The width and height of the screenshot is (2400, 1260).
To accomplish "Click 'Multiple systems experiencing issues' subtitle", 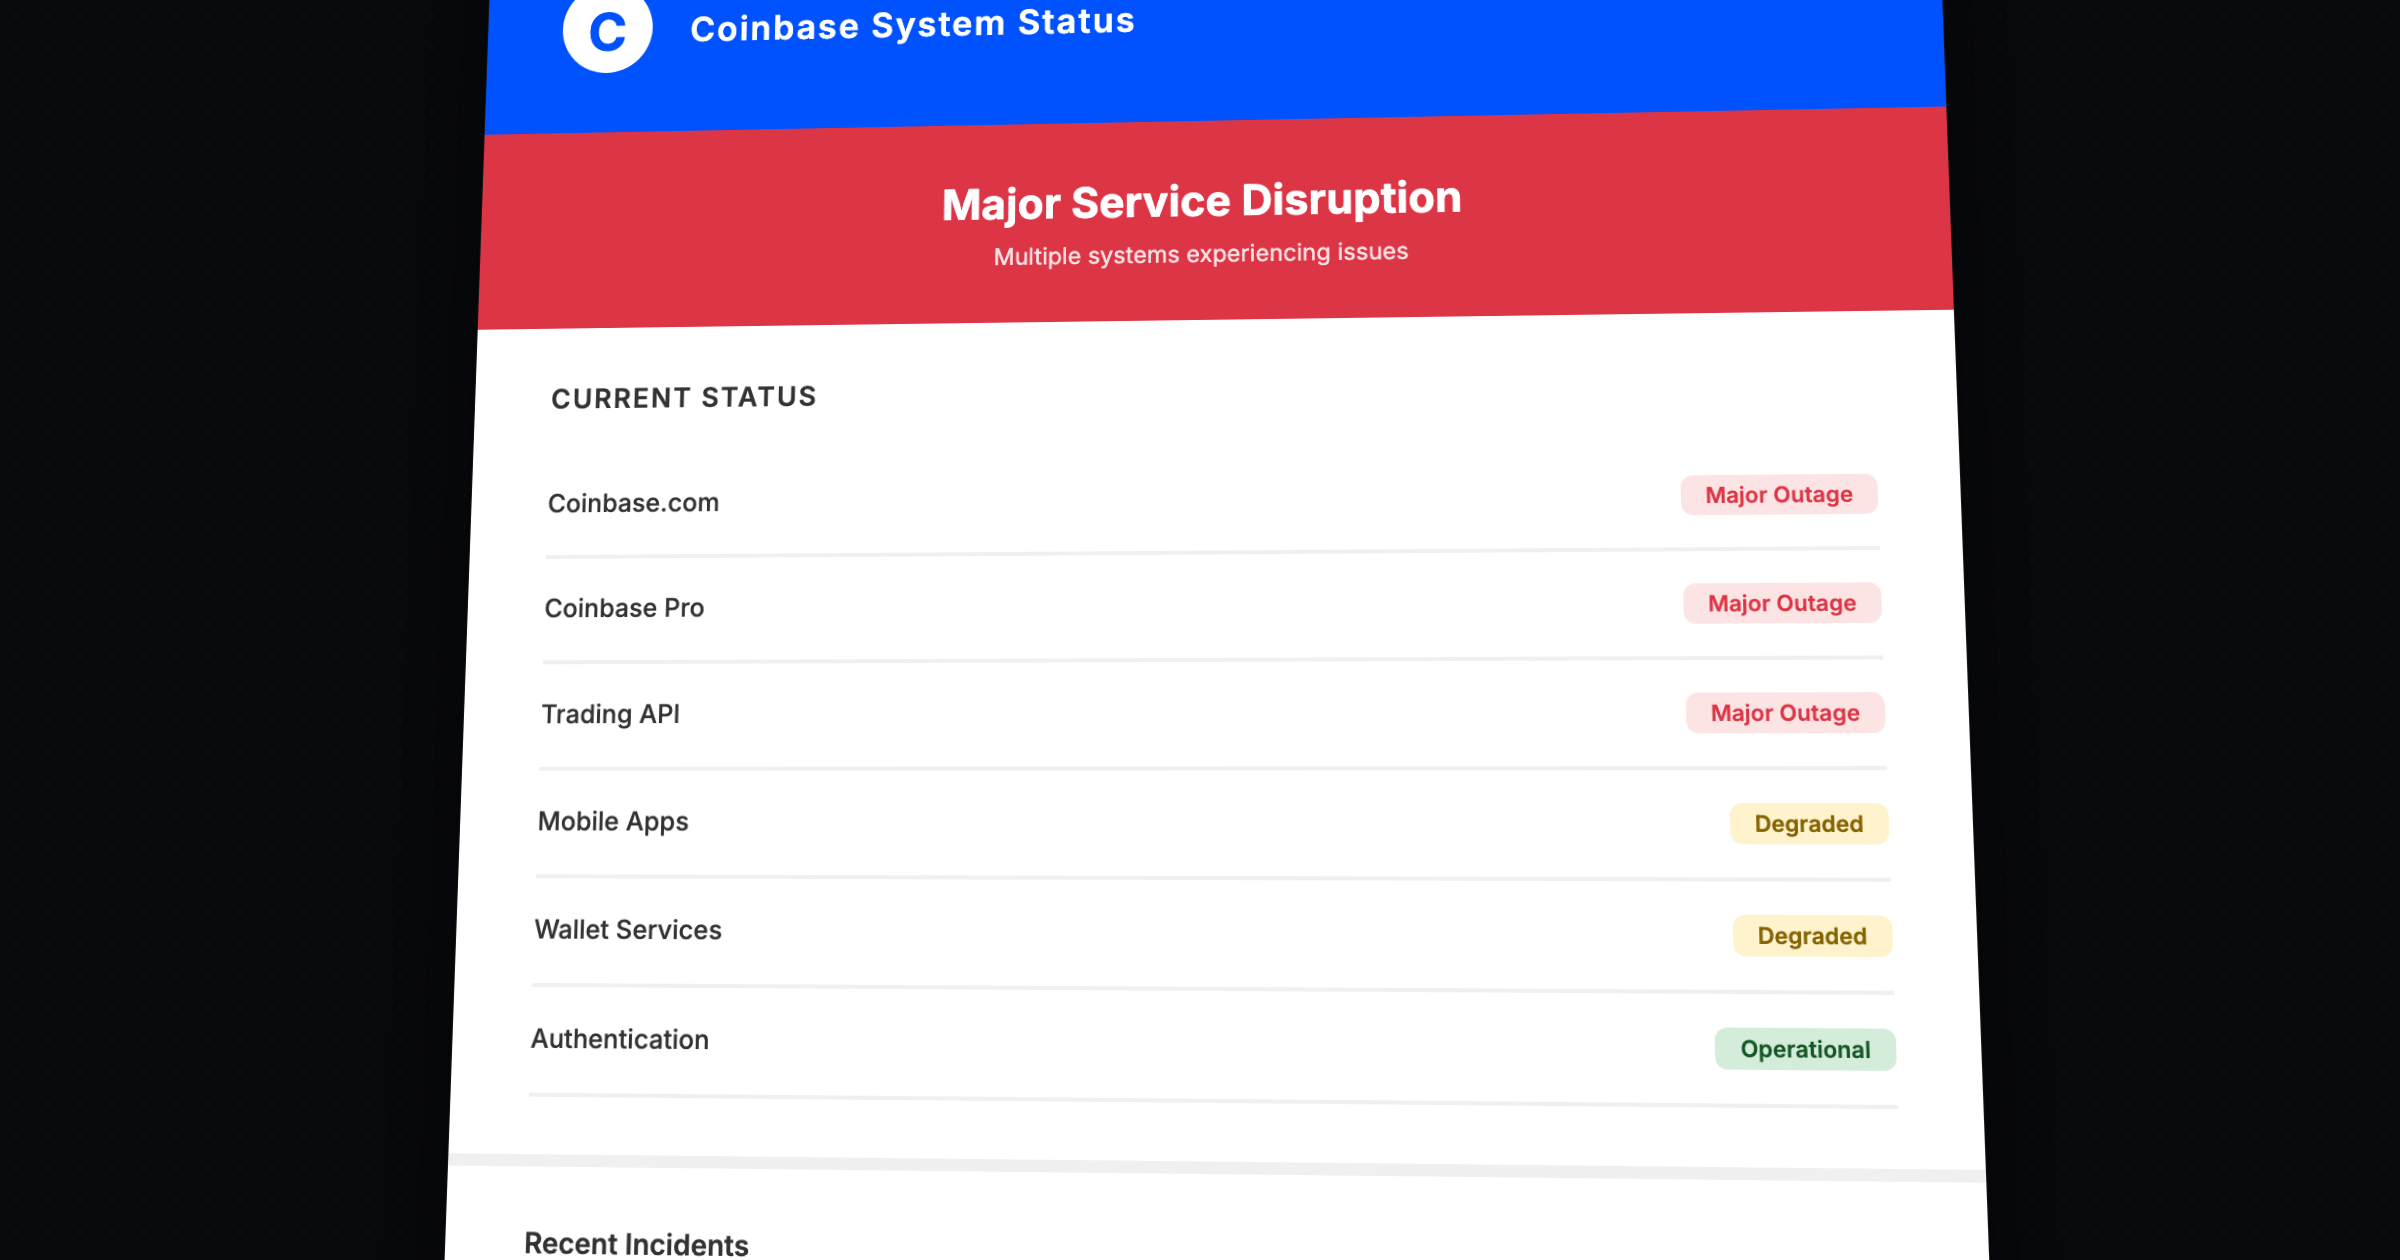I will [x=1201, y=254].
